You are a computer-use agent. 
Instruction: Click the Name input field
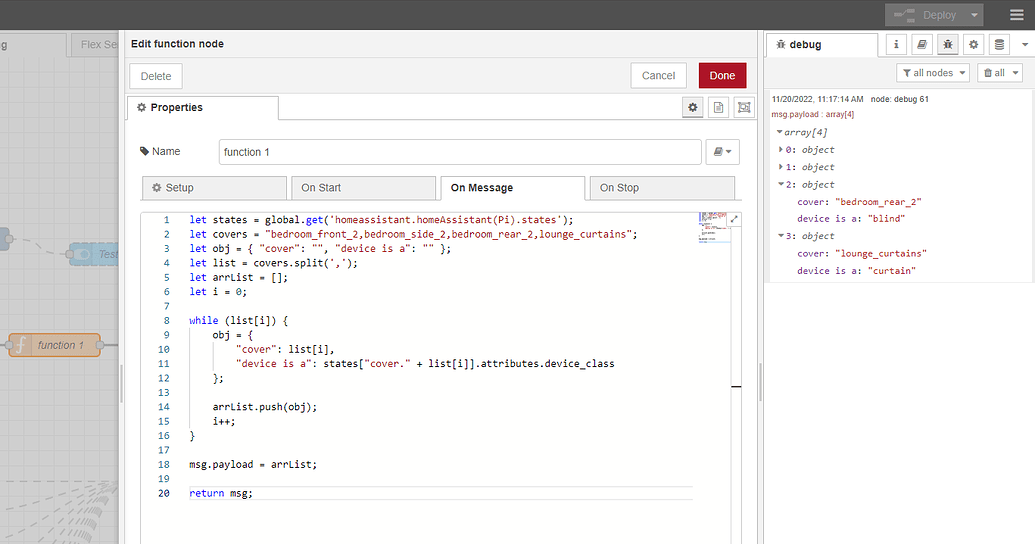[459, 152]
